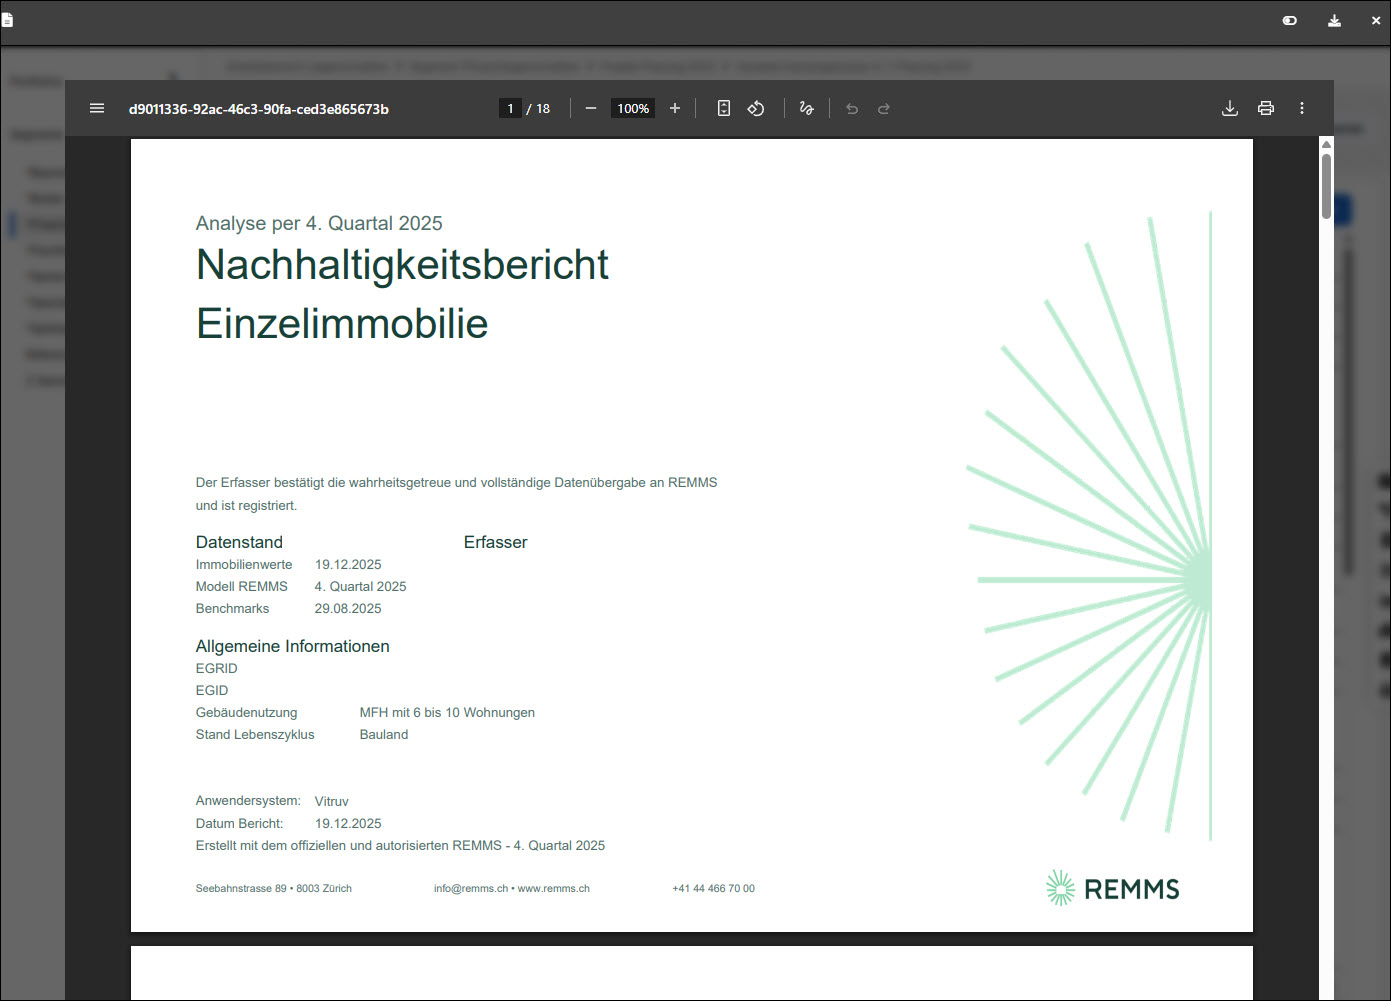Close the document preview overlay
Image resolution: width=1391 pixels, height=1001 pixels.
click(1376, 20)
